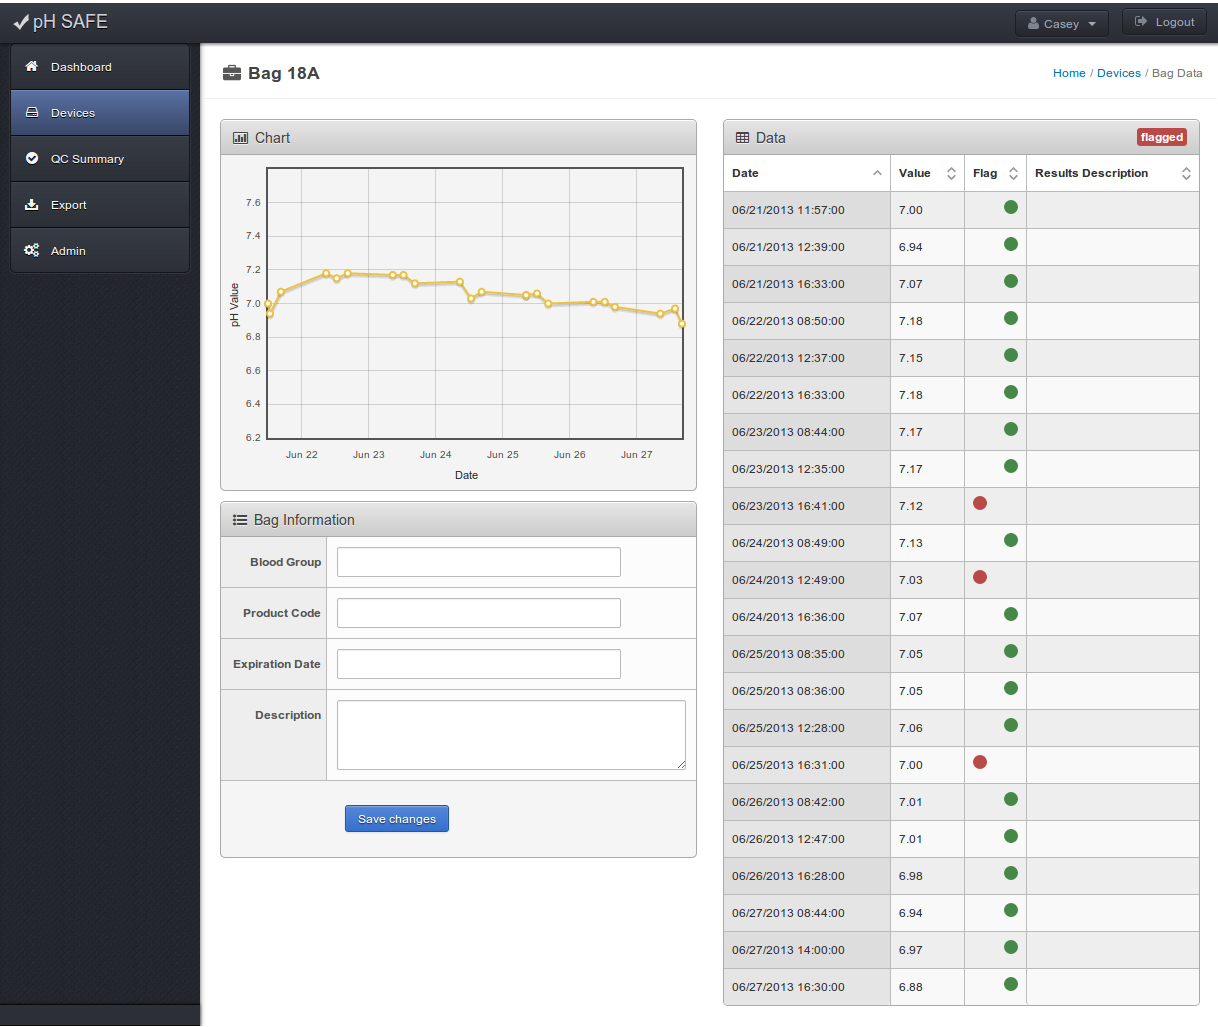Click the sign-out icon in Logout button

pos(1141,21)
